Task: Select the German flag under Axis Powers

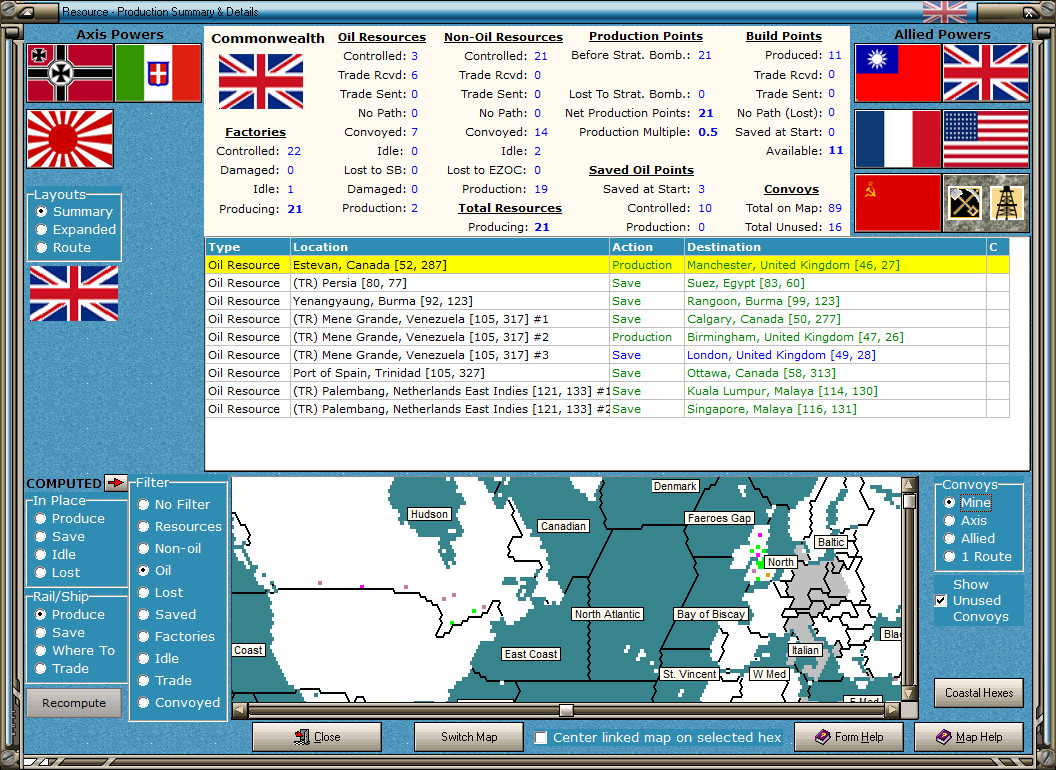Action: coord(70,73)
